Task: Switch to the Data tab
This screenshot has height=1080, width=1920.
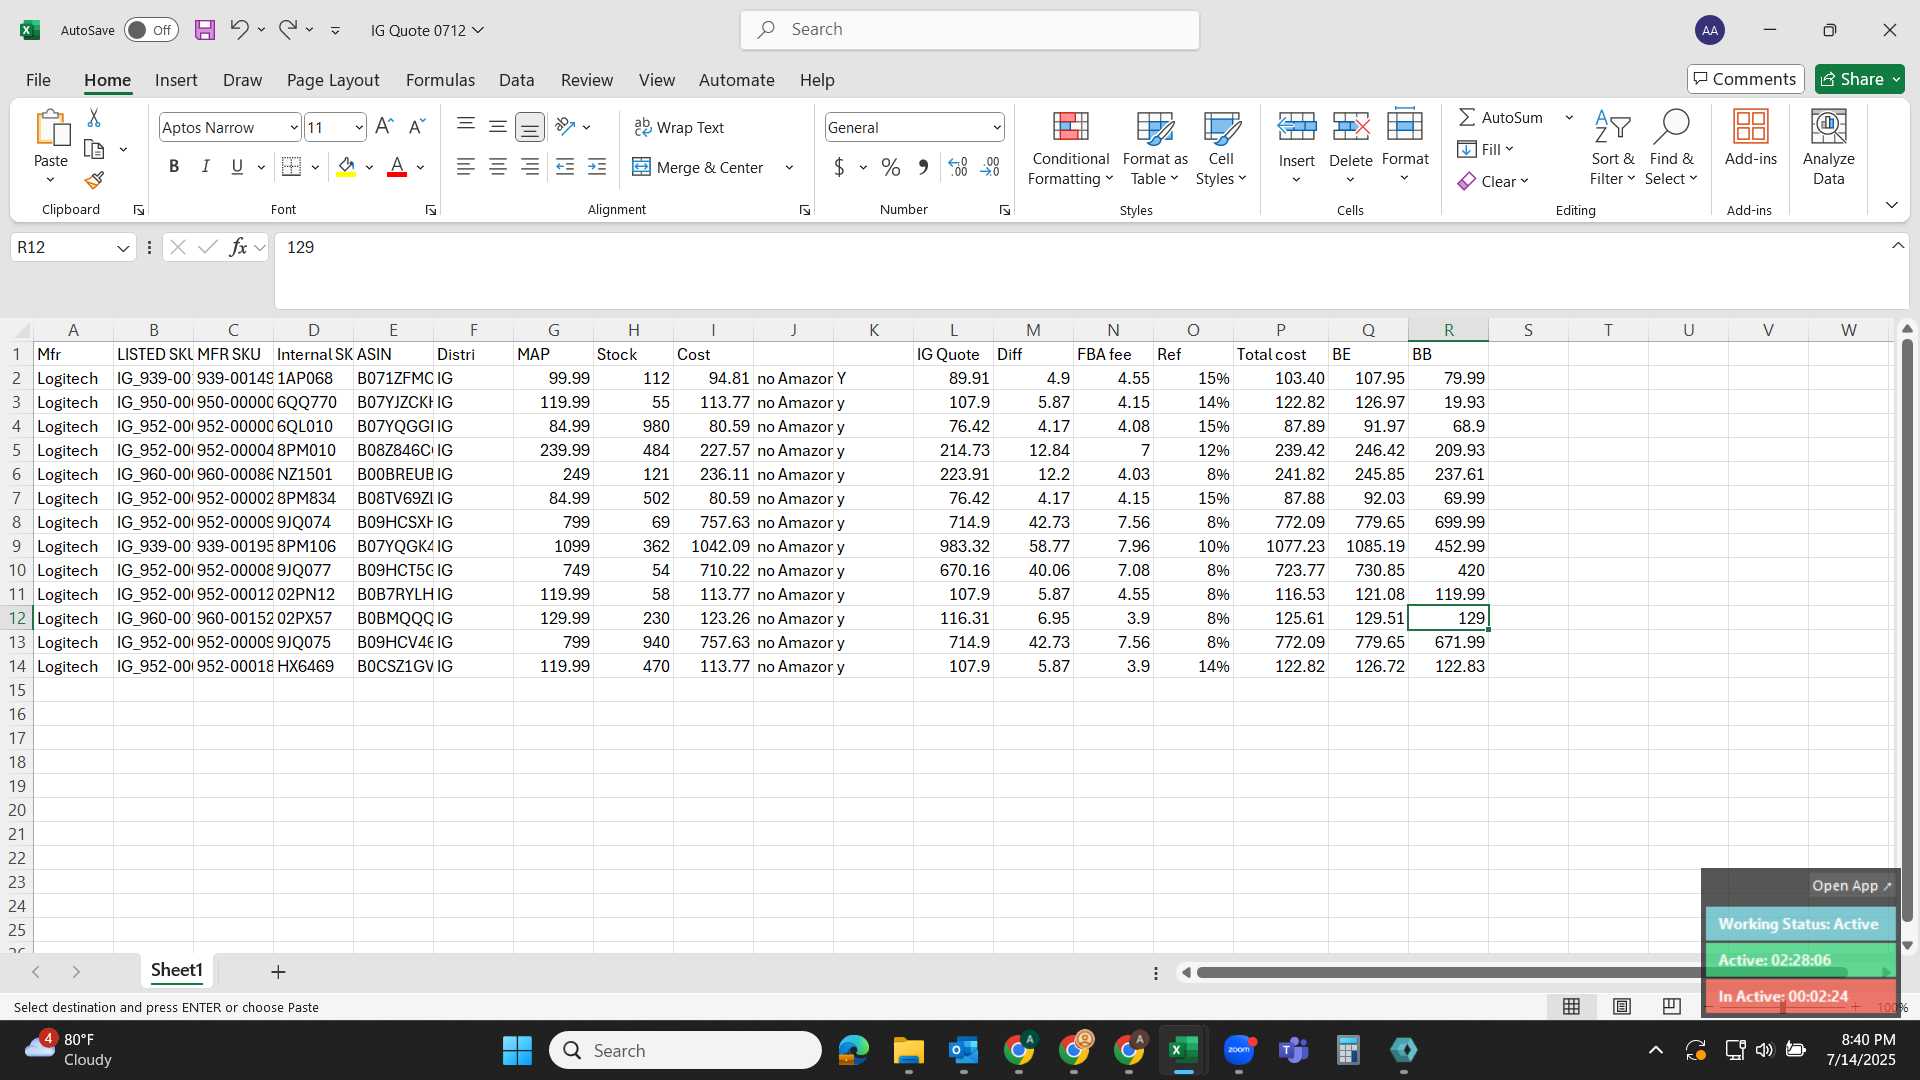Action: [x=516, y=80]
